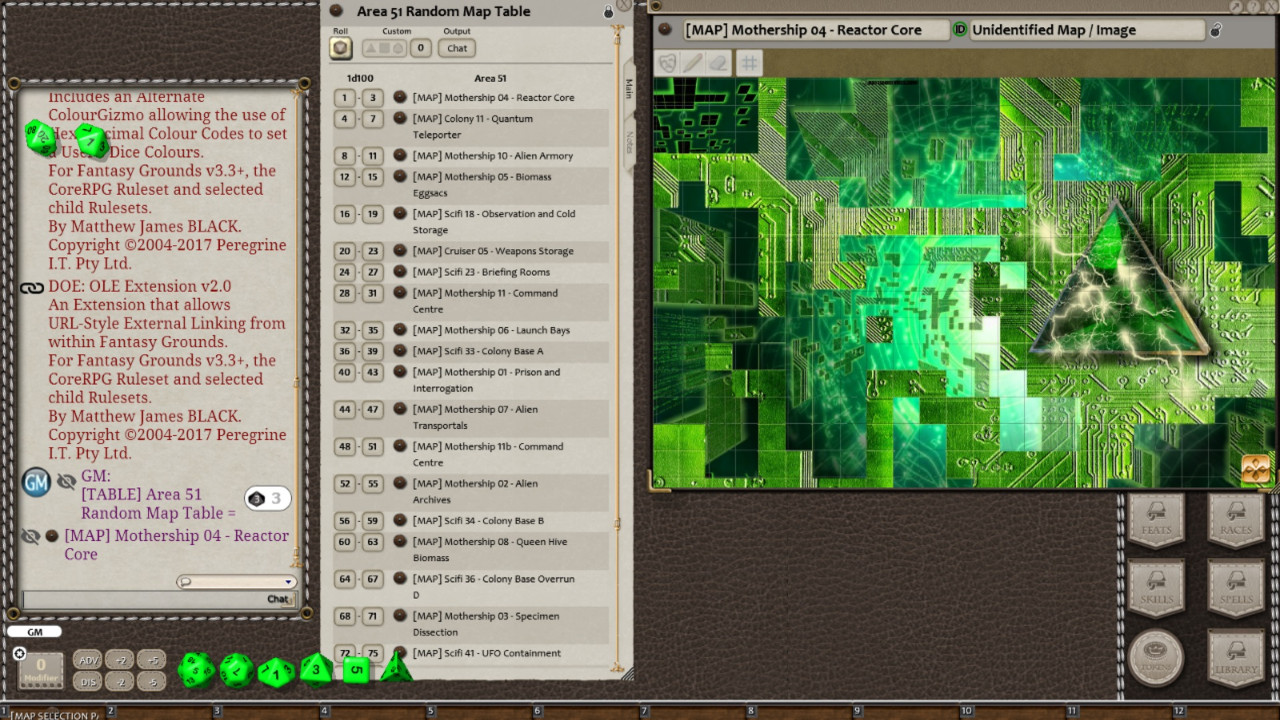This screenshot has height=720, width=1280.
Task: Open the Tokens sidebar button
Action: (1156, 658)
